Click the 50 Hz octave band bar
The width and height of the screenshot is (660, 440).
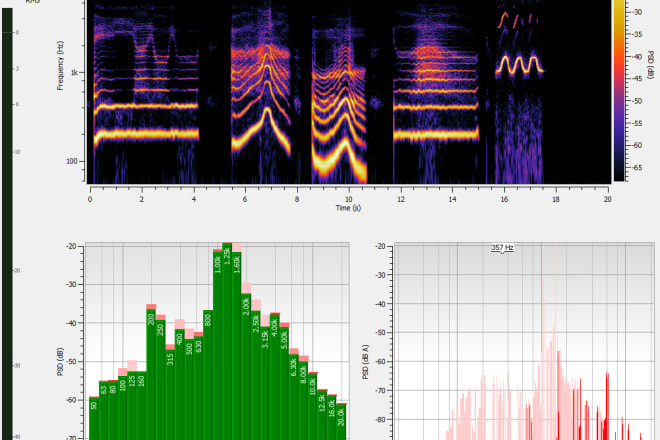[x=94, y=415]
